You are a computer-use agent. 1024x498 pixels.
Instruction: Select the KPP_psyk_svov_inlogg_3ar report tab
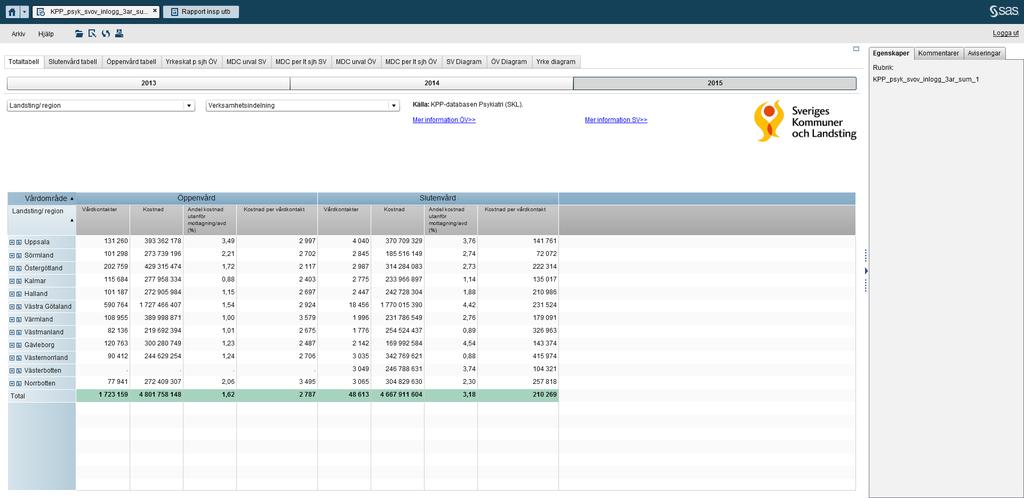tap(95, 12)
